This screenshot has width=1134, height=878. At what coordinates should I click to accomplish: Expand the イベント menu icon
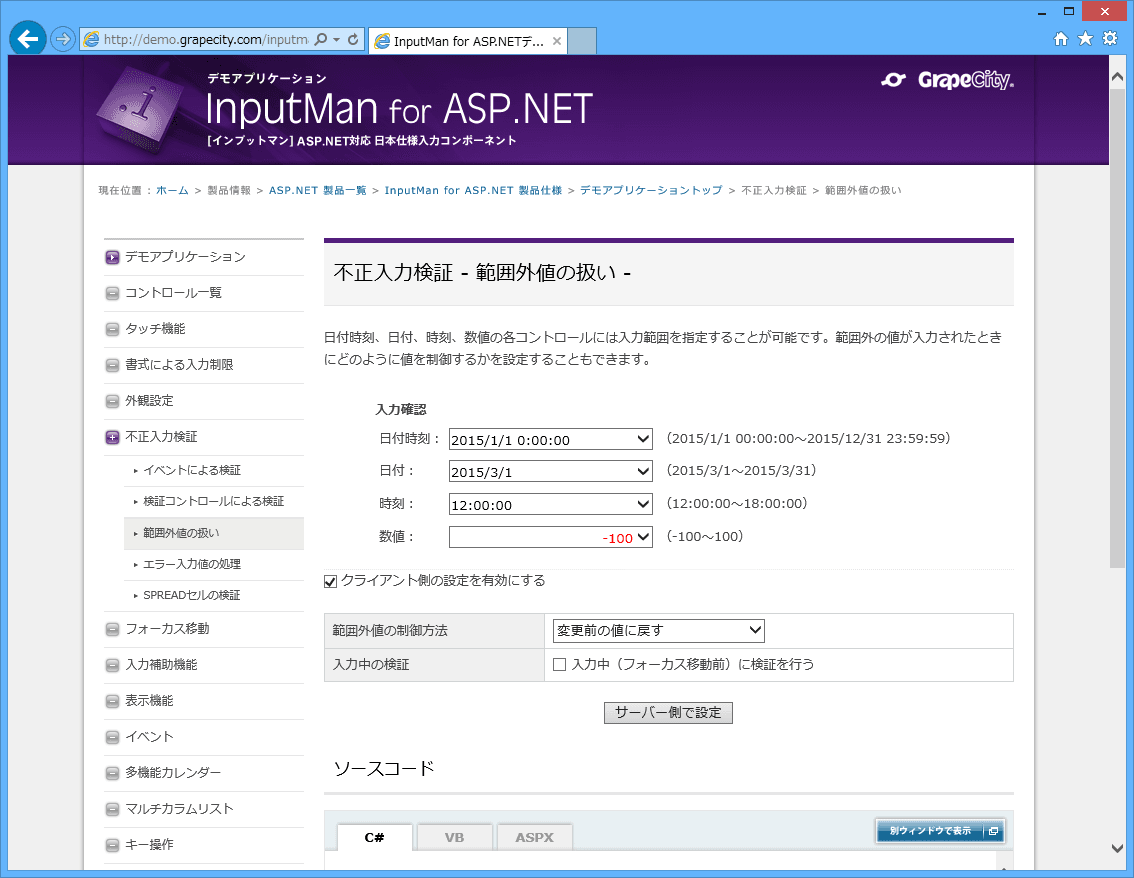[x=112, y=737]
